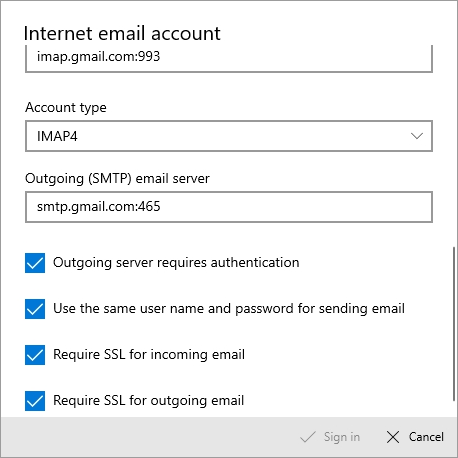Disable Require SSL for incoming email checkbox

coord(35,355)
